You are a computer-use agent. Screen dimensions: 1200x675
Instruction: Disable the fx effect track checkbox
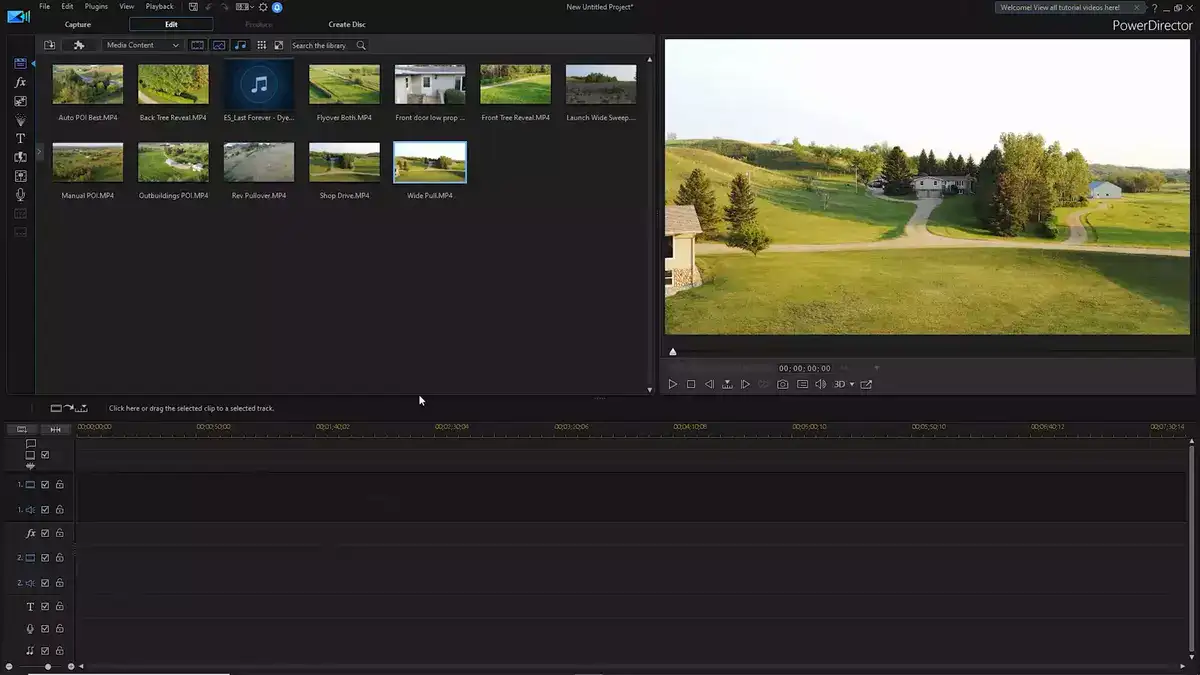tap(45, 533)
